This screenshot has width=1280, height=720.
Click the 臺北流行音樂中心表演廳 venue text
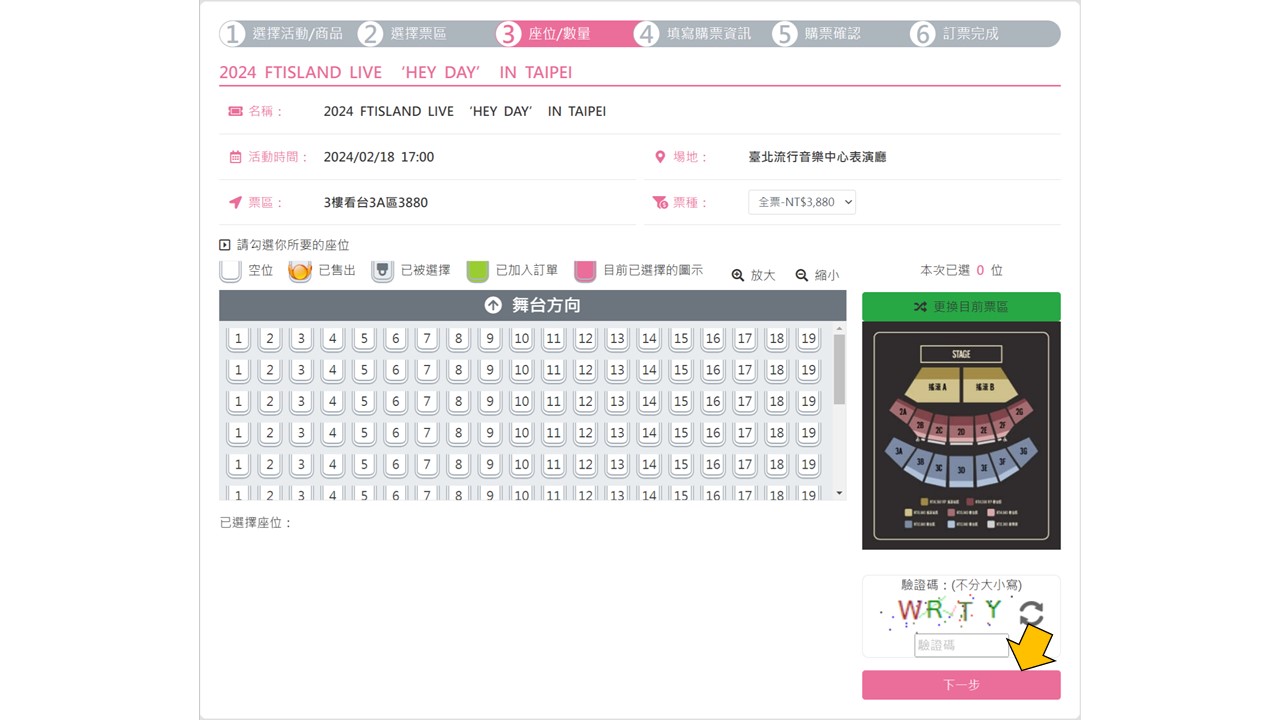(817, 157)
